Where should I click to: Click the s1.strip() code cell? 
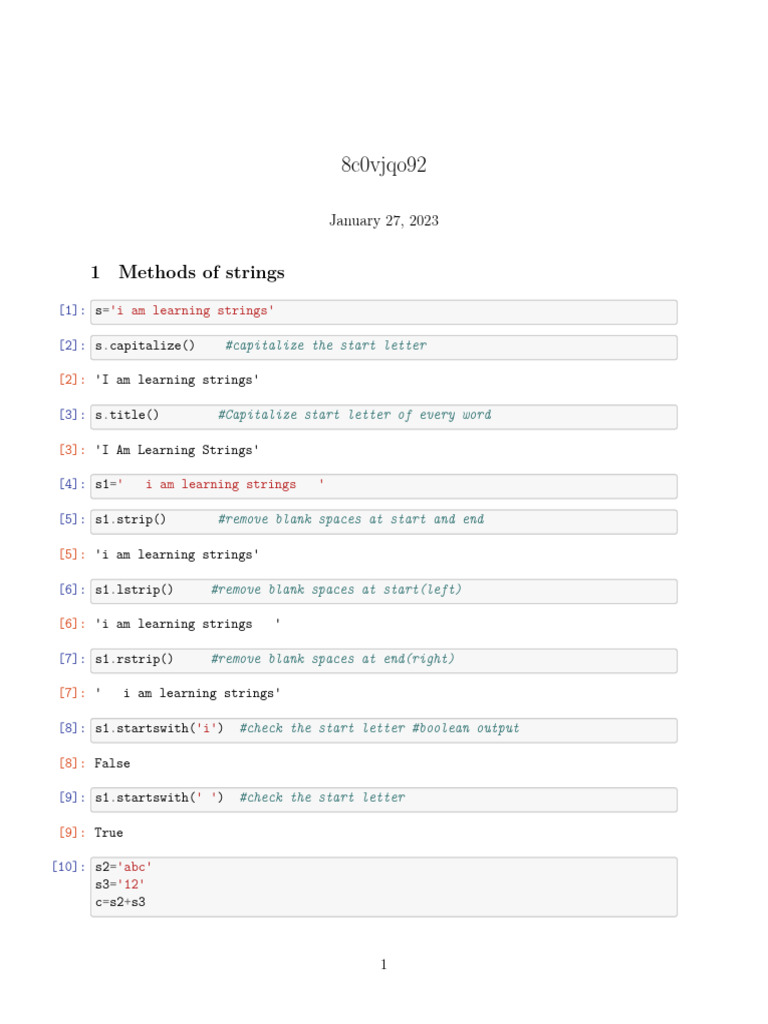point(383,522)
